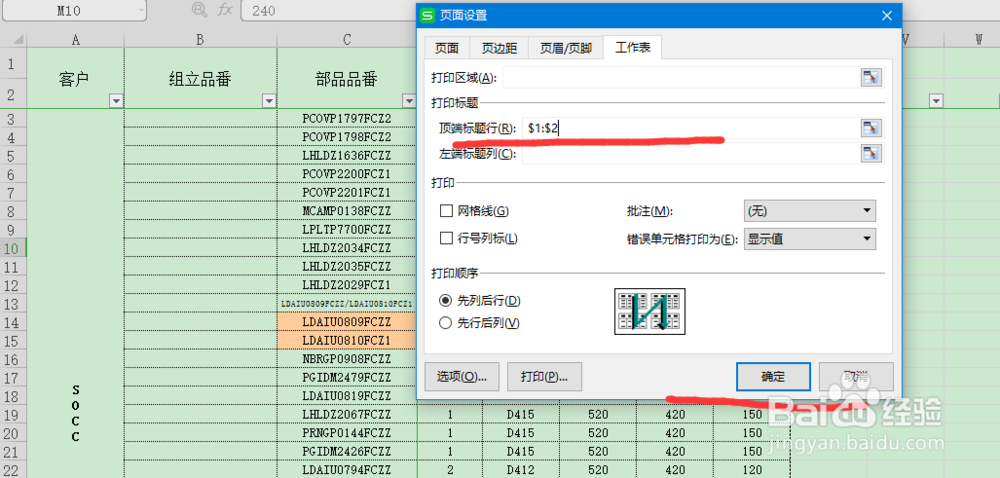1000x478 pixels.
Task: Click cell PRNGP0144FCZZ
Action: (347, 433)
